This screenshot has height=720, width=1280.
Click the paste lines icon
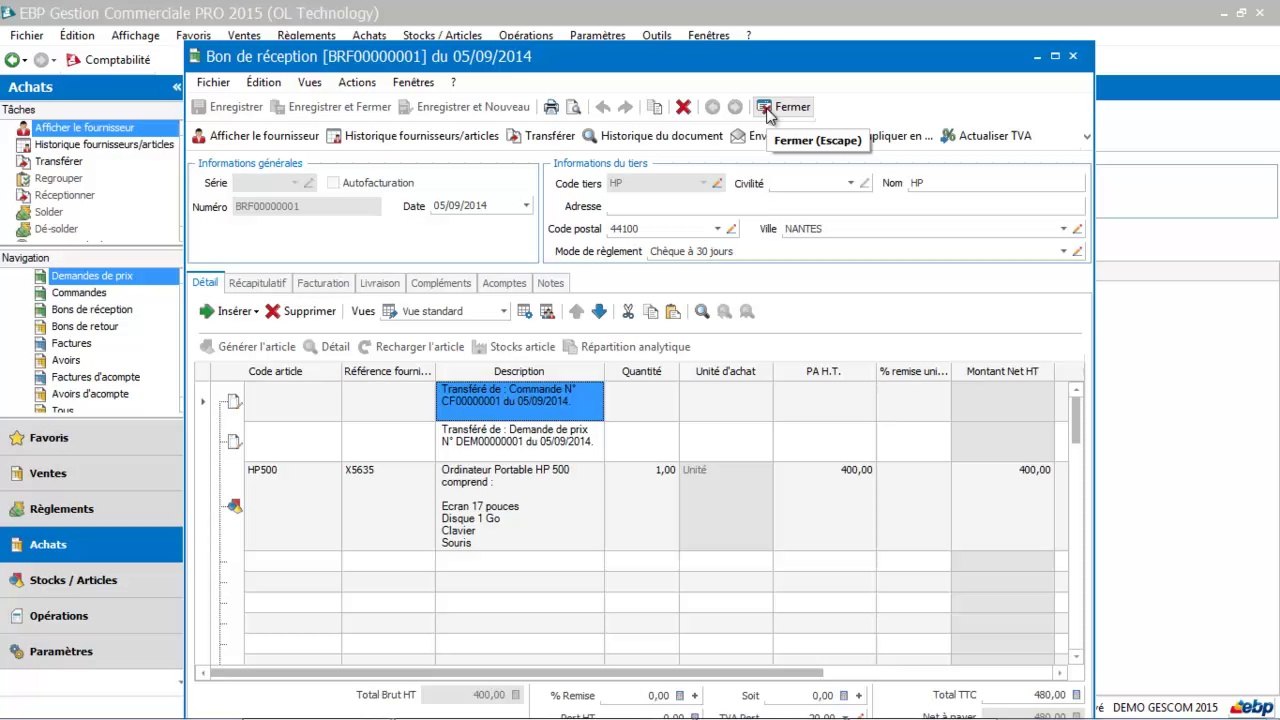[x=672, y=311]
